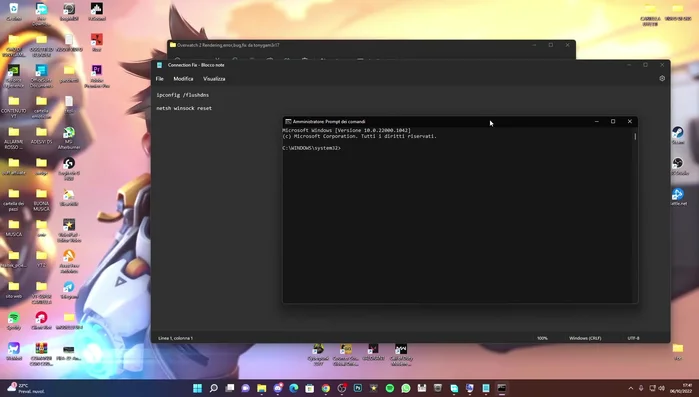Open the File menu in Blocco note
This screenshot has width=699, height=397.
tap(160, 79)
